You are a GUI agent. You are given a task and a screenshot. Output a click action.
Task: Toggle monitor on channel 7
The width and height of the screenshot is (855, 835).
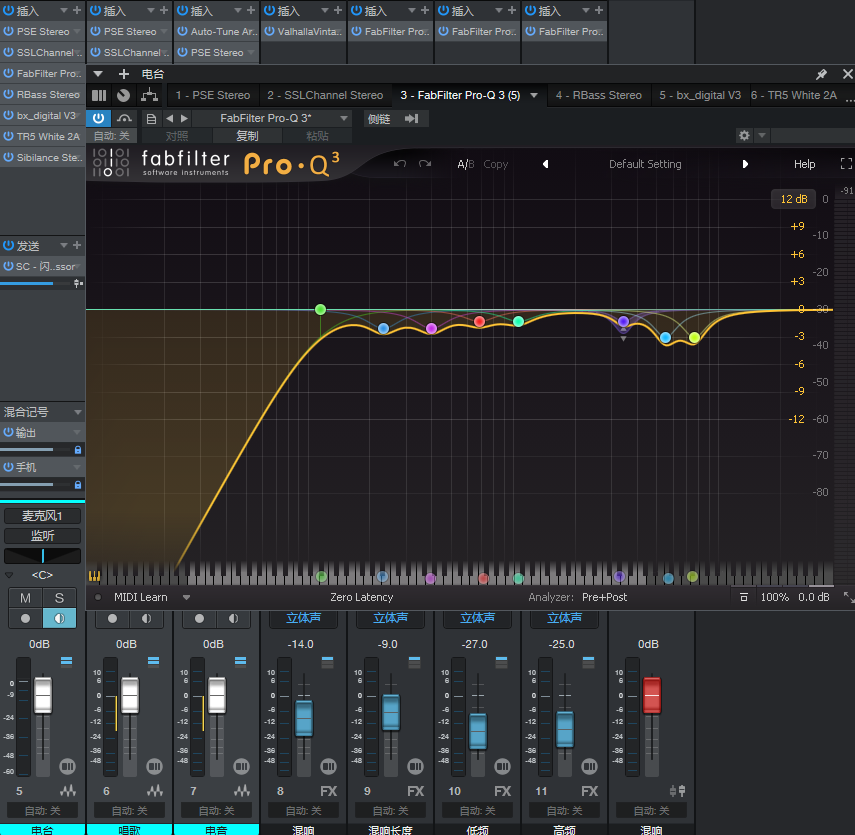[x=233, y=618]
